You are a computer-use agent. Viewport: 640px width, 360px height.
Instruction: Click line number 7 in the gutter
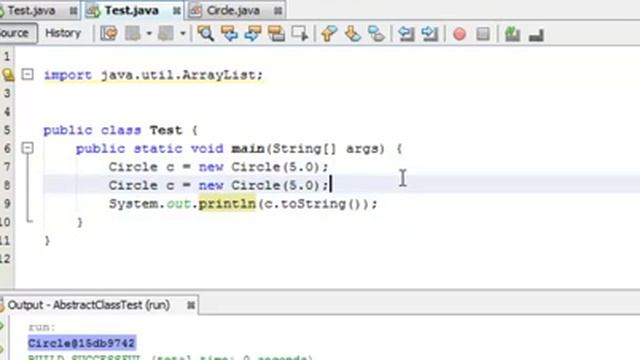point(7,167)
